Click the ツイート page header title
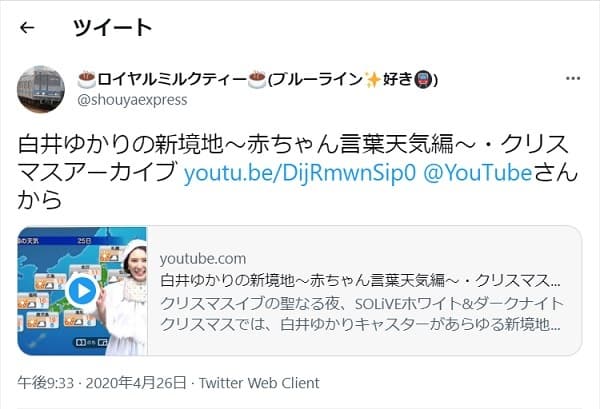Viewport: 600px width, 409px height. click(113, 28)
